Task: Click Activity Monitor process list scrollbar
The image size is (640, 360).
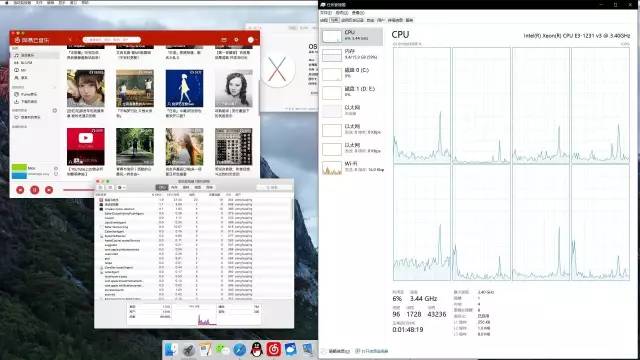Action: click(x=292, y=208)
